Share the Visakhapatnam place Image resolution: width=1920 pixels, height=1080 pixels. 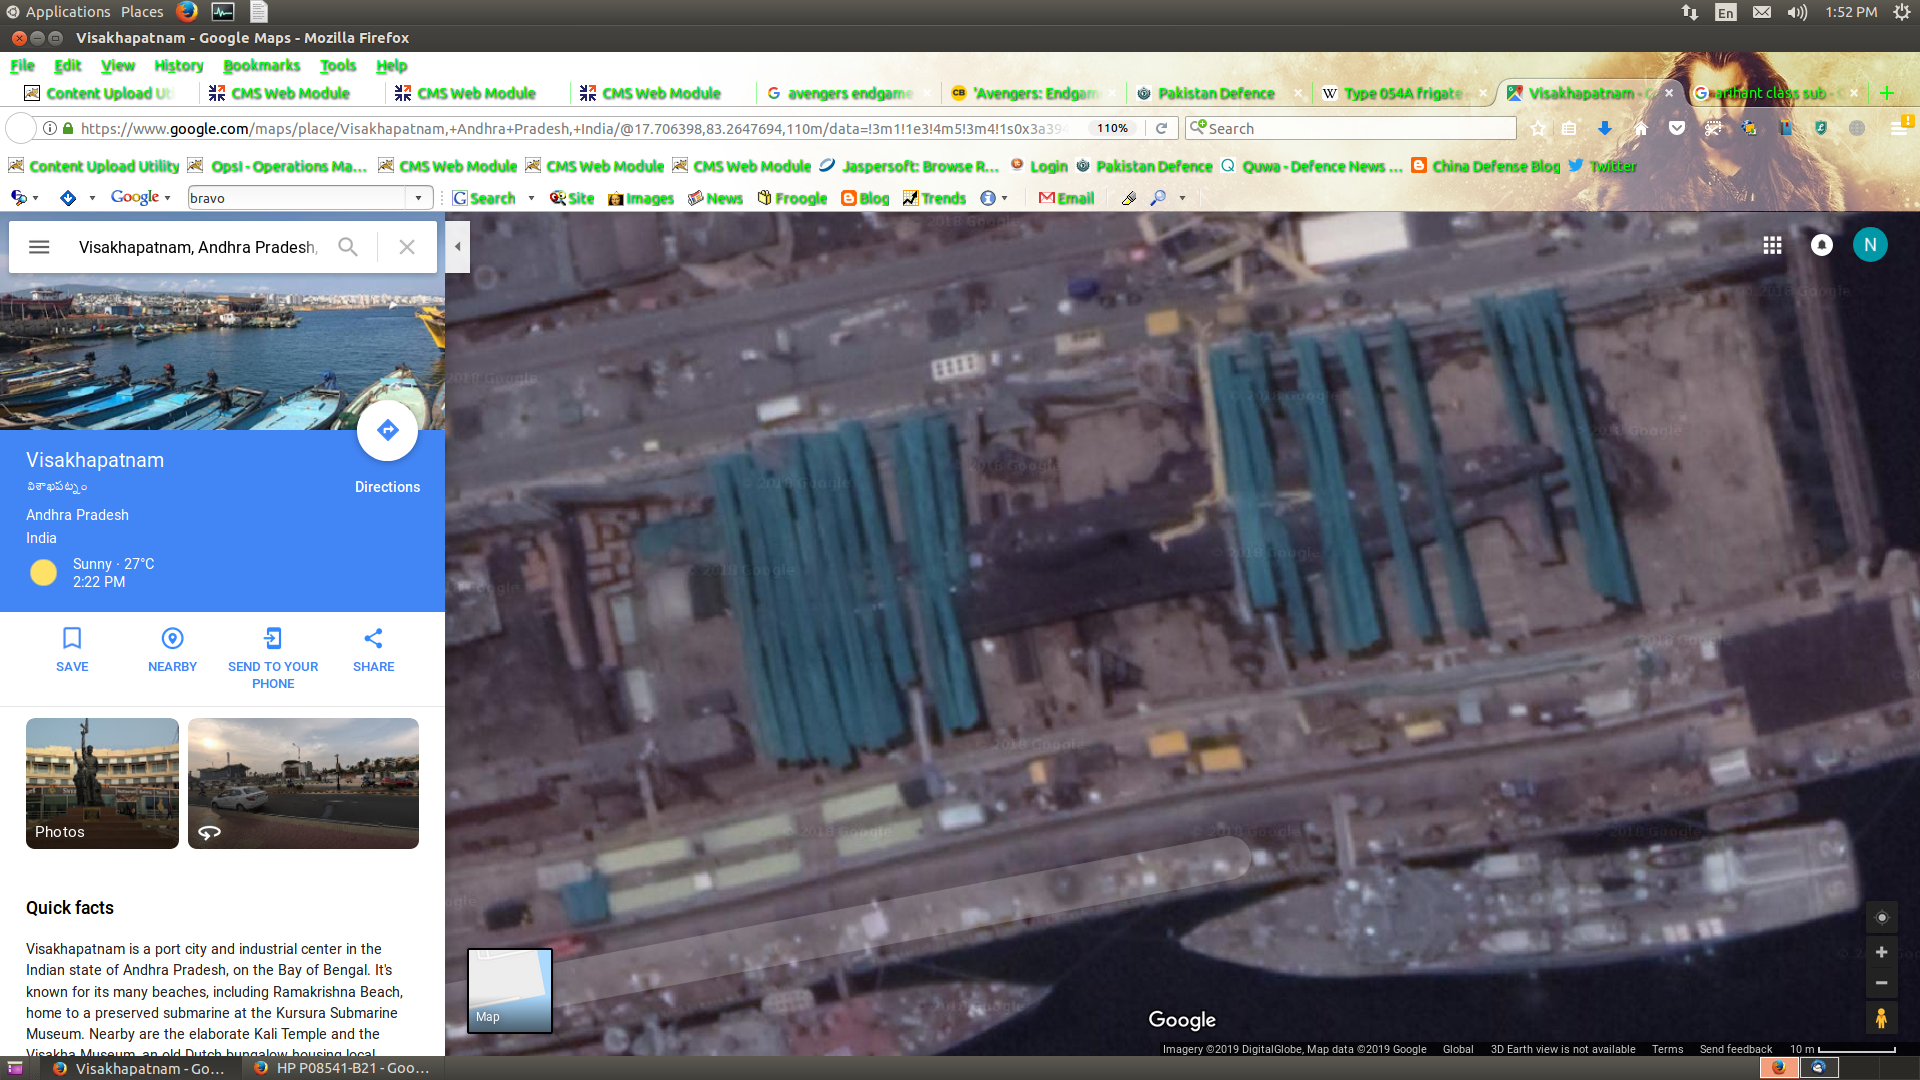pyautogui.click(x=373, y=649)
